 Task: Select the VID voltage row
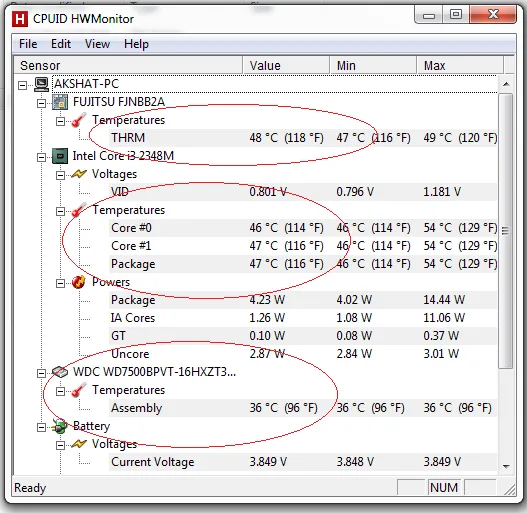point(302,192)
